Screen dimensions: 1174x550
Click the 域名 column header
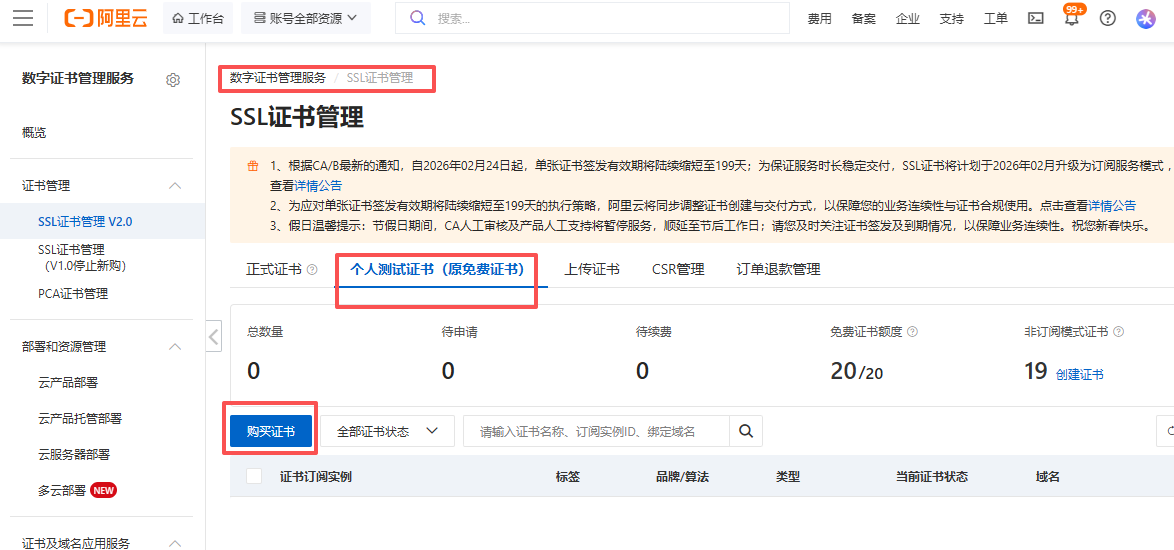(1047, 477)
